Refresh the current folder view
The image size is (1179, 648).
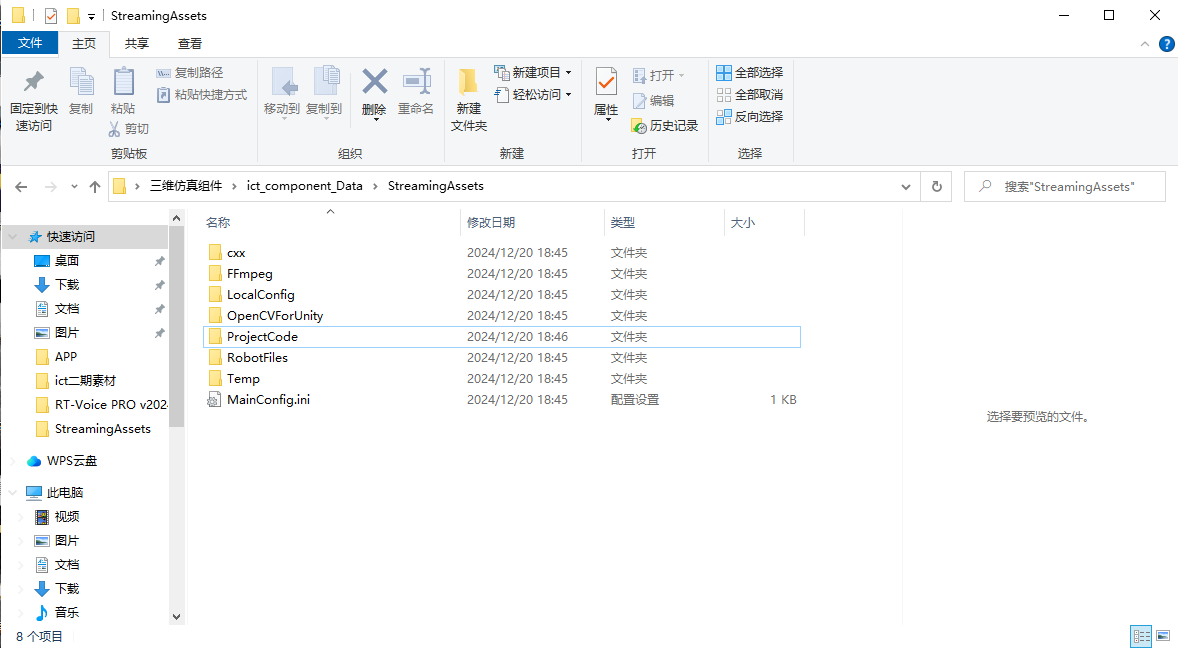pos(936,187)
